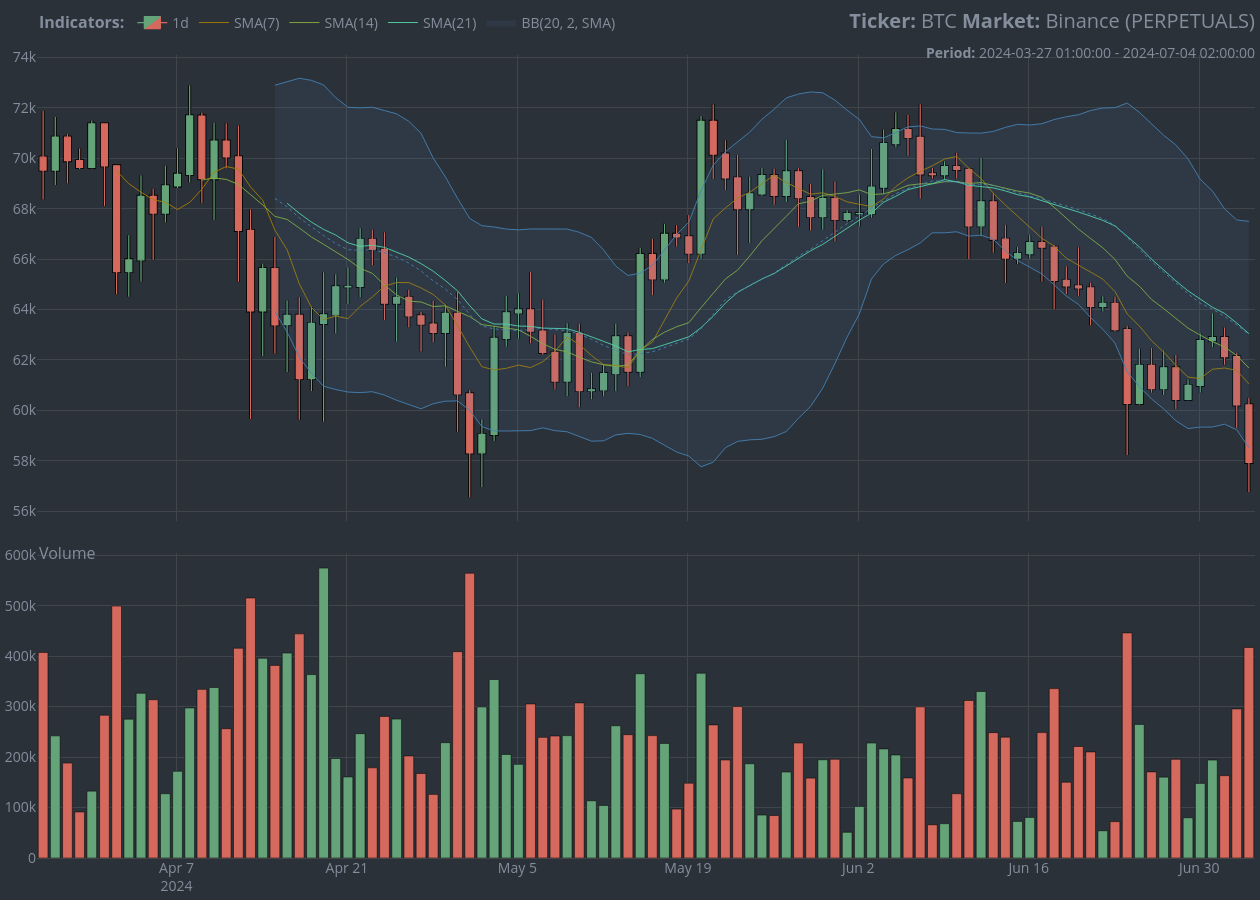Click the 58k price axis label

click(24, 461)
